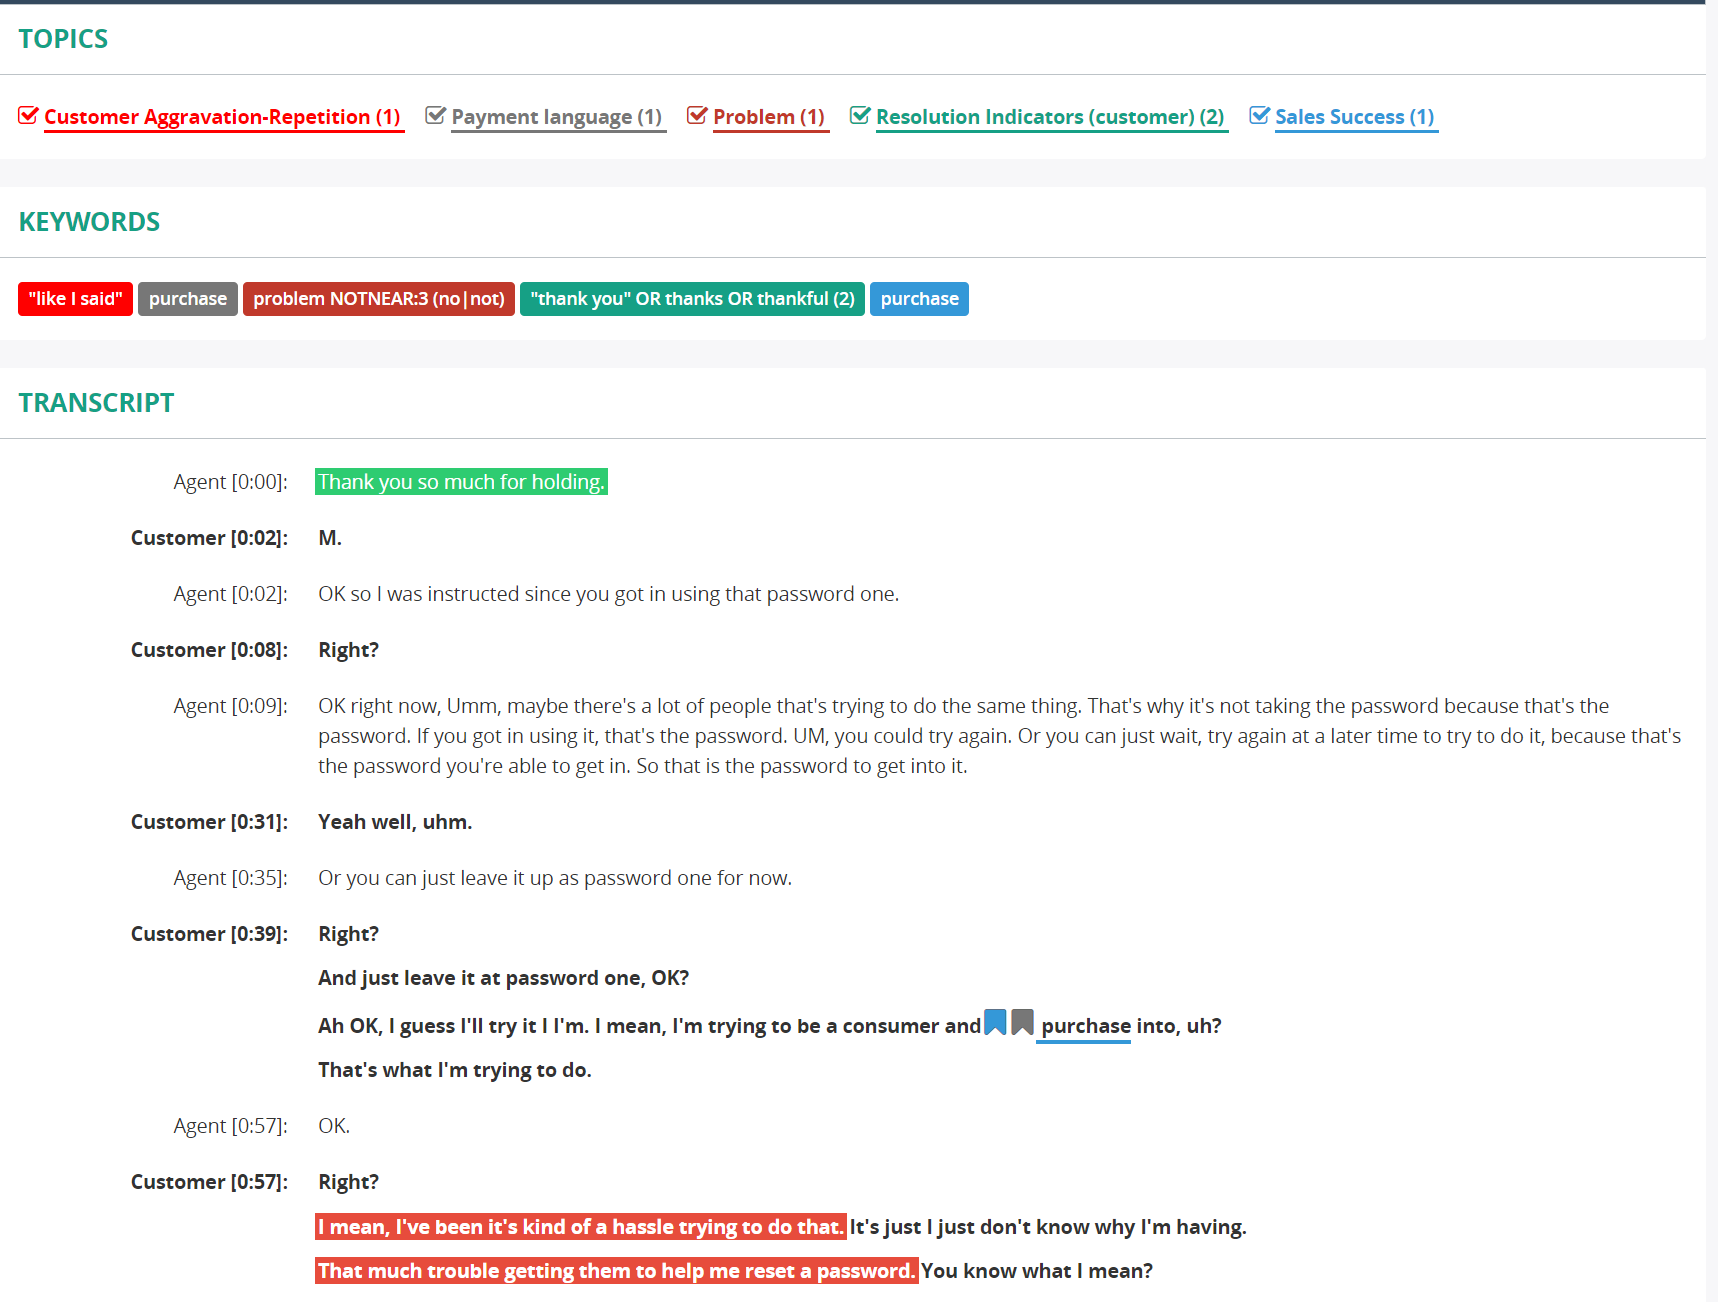Select the "thank you" OR thanks keyword chip

click(692, 298)
